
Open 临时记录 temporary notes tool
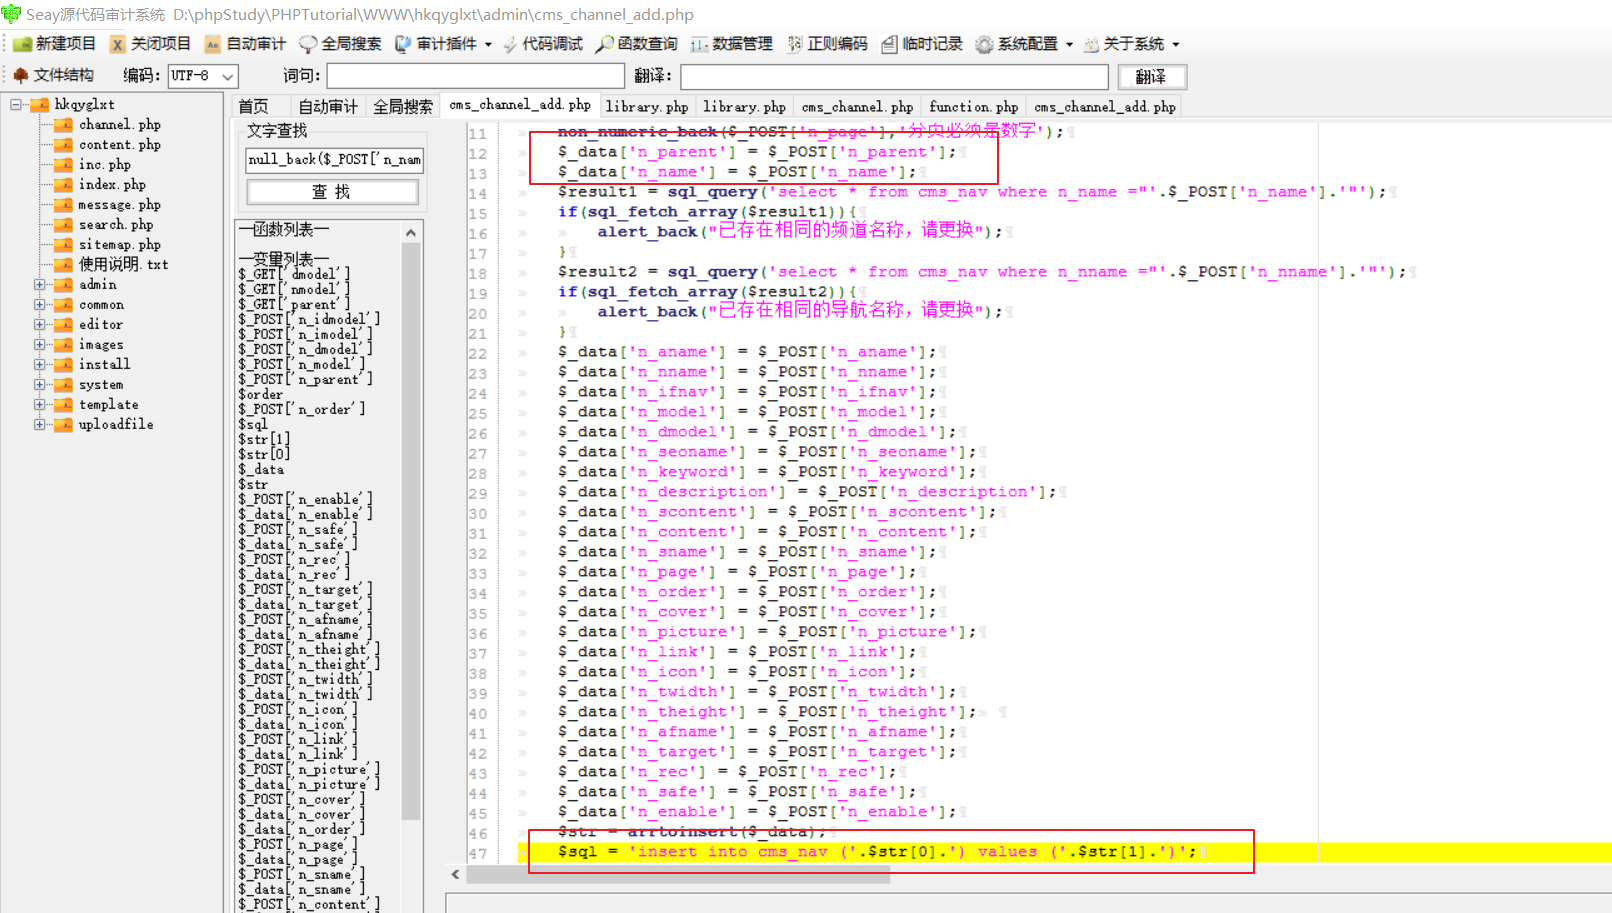point(922,44)
